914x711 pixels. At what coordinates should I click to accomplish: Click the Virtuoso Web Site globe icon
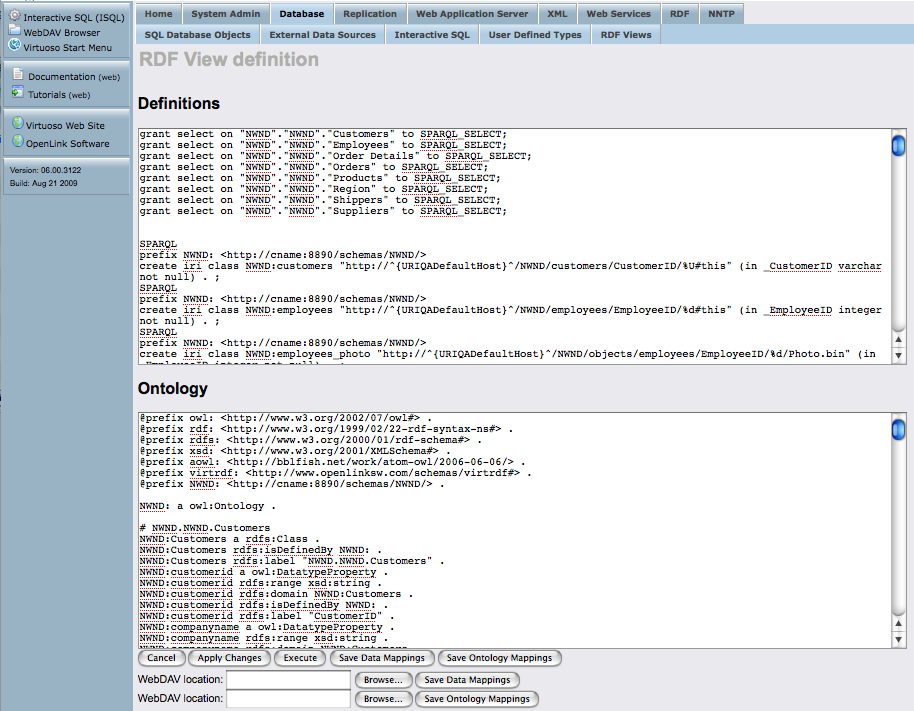(18, 125)
